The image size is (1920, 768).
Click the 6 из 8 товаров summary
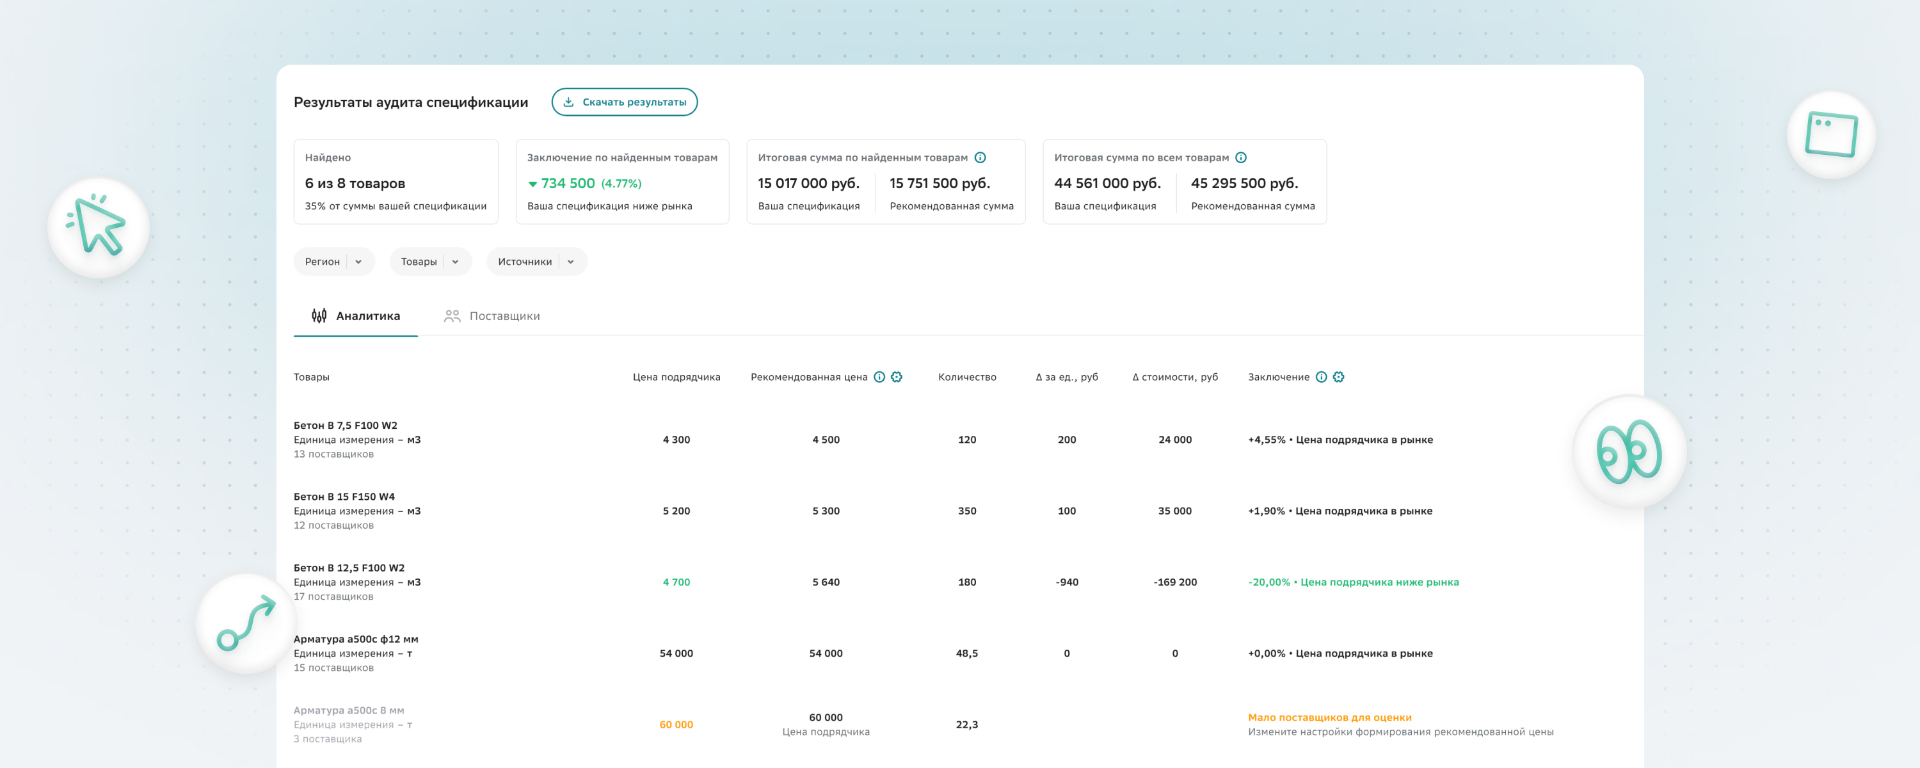[x=355, y=184]
